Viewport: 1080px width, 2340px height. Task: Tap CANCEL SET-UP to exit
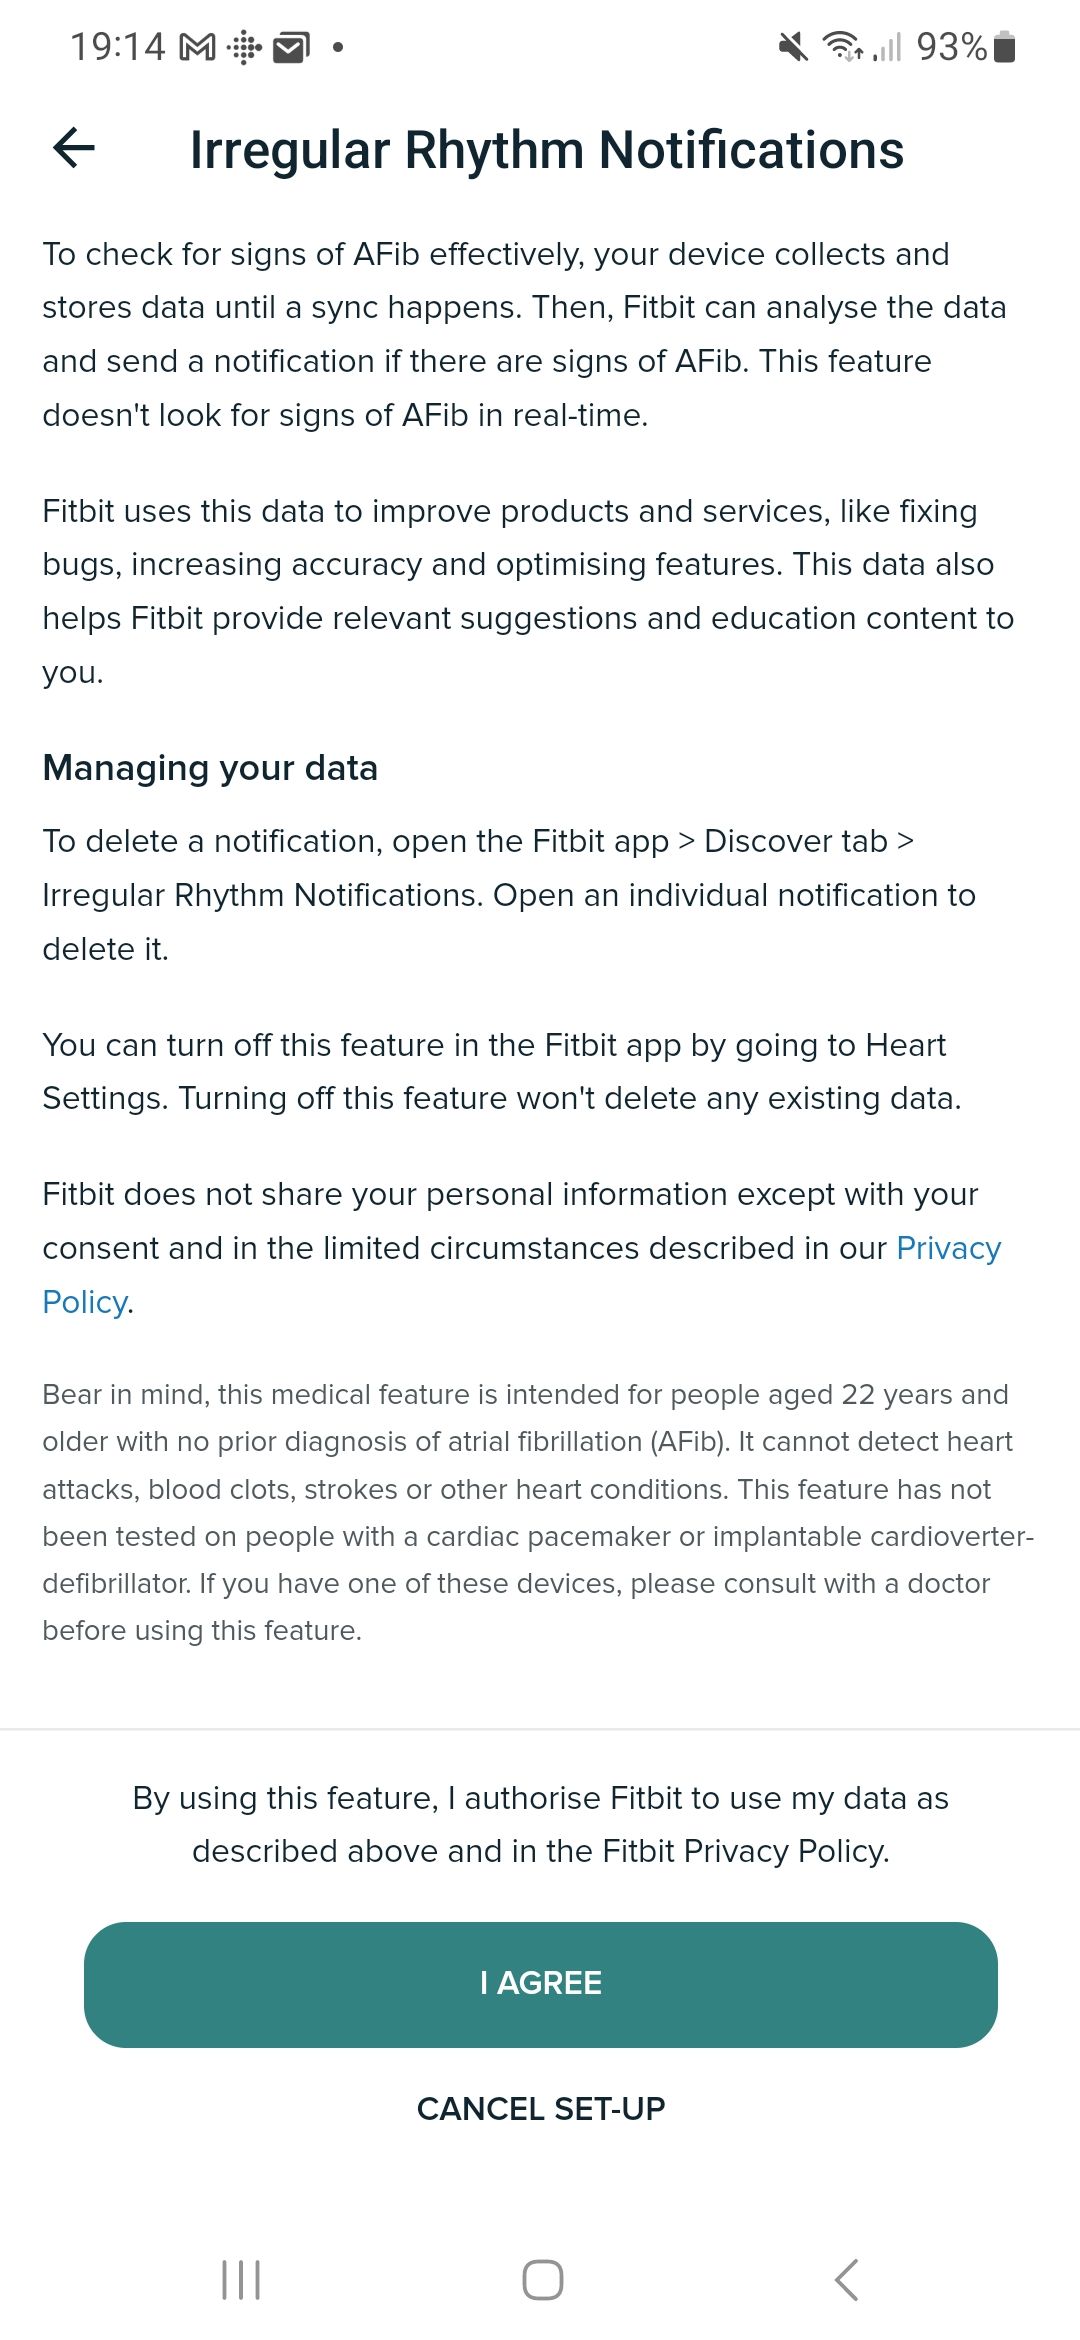541,2109
